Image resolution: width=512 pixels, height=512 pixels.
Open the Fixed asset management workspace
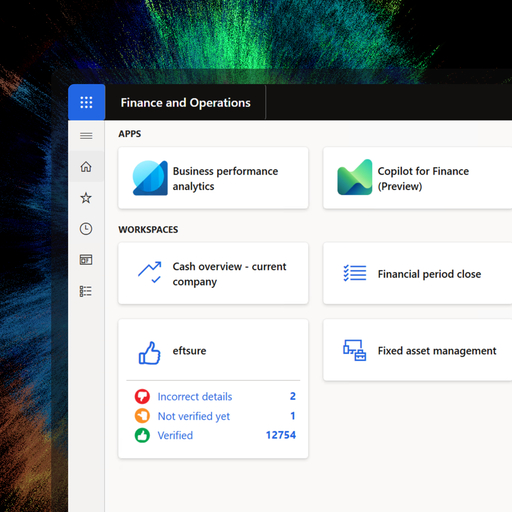point(417,350)
